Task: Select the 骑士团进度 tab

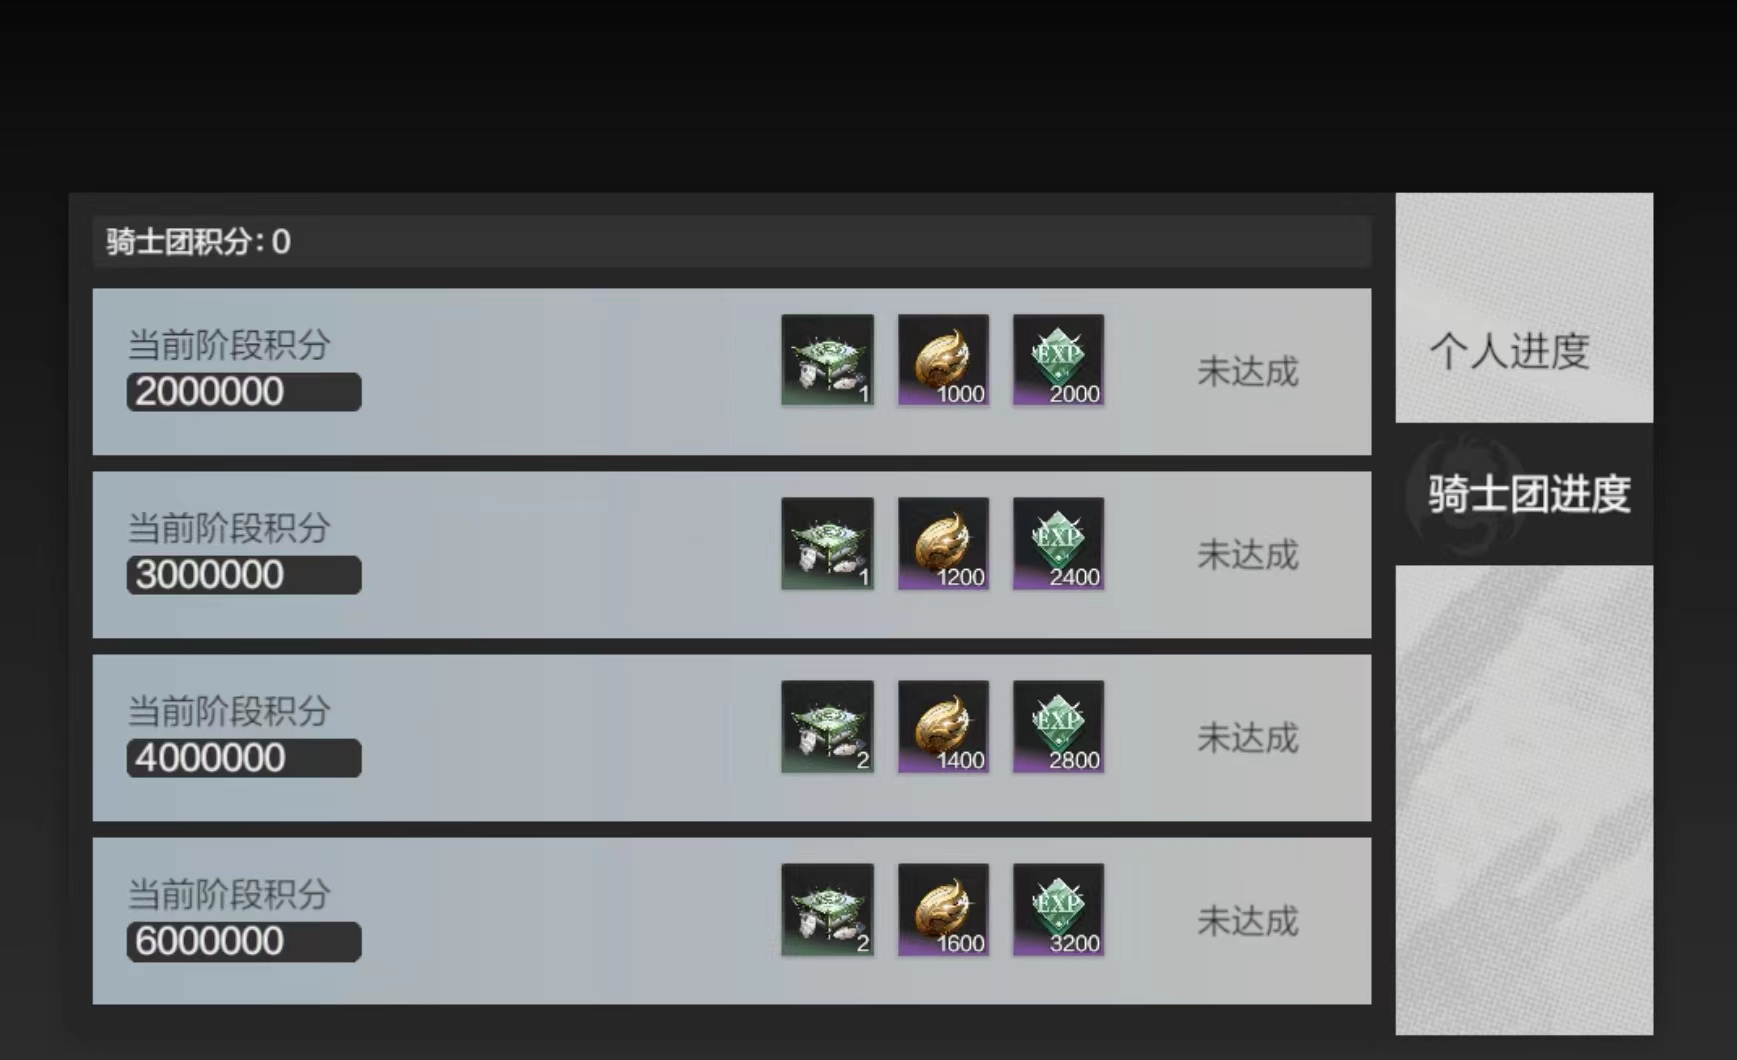Action: click(1524, 494)
